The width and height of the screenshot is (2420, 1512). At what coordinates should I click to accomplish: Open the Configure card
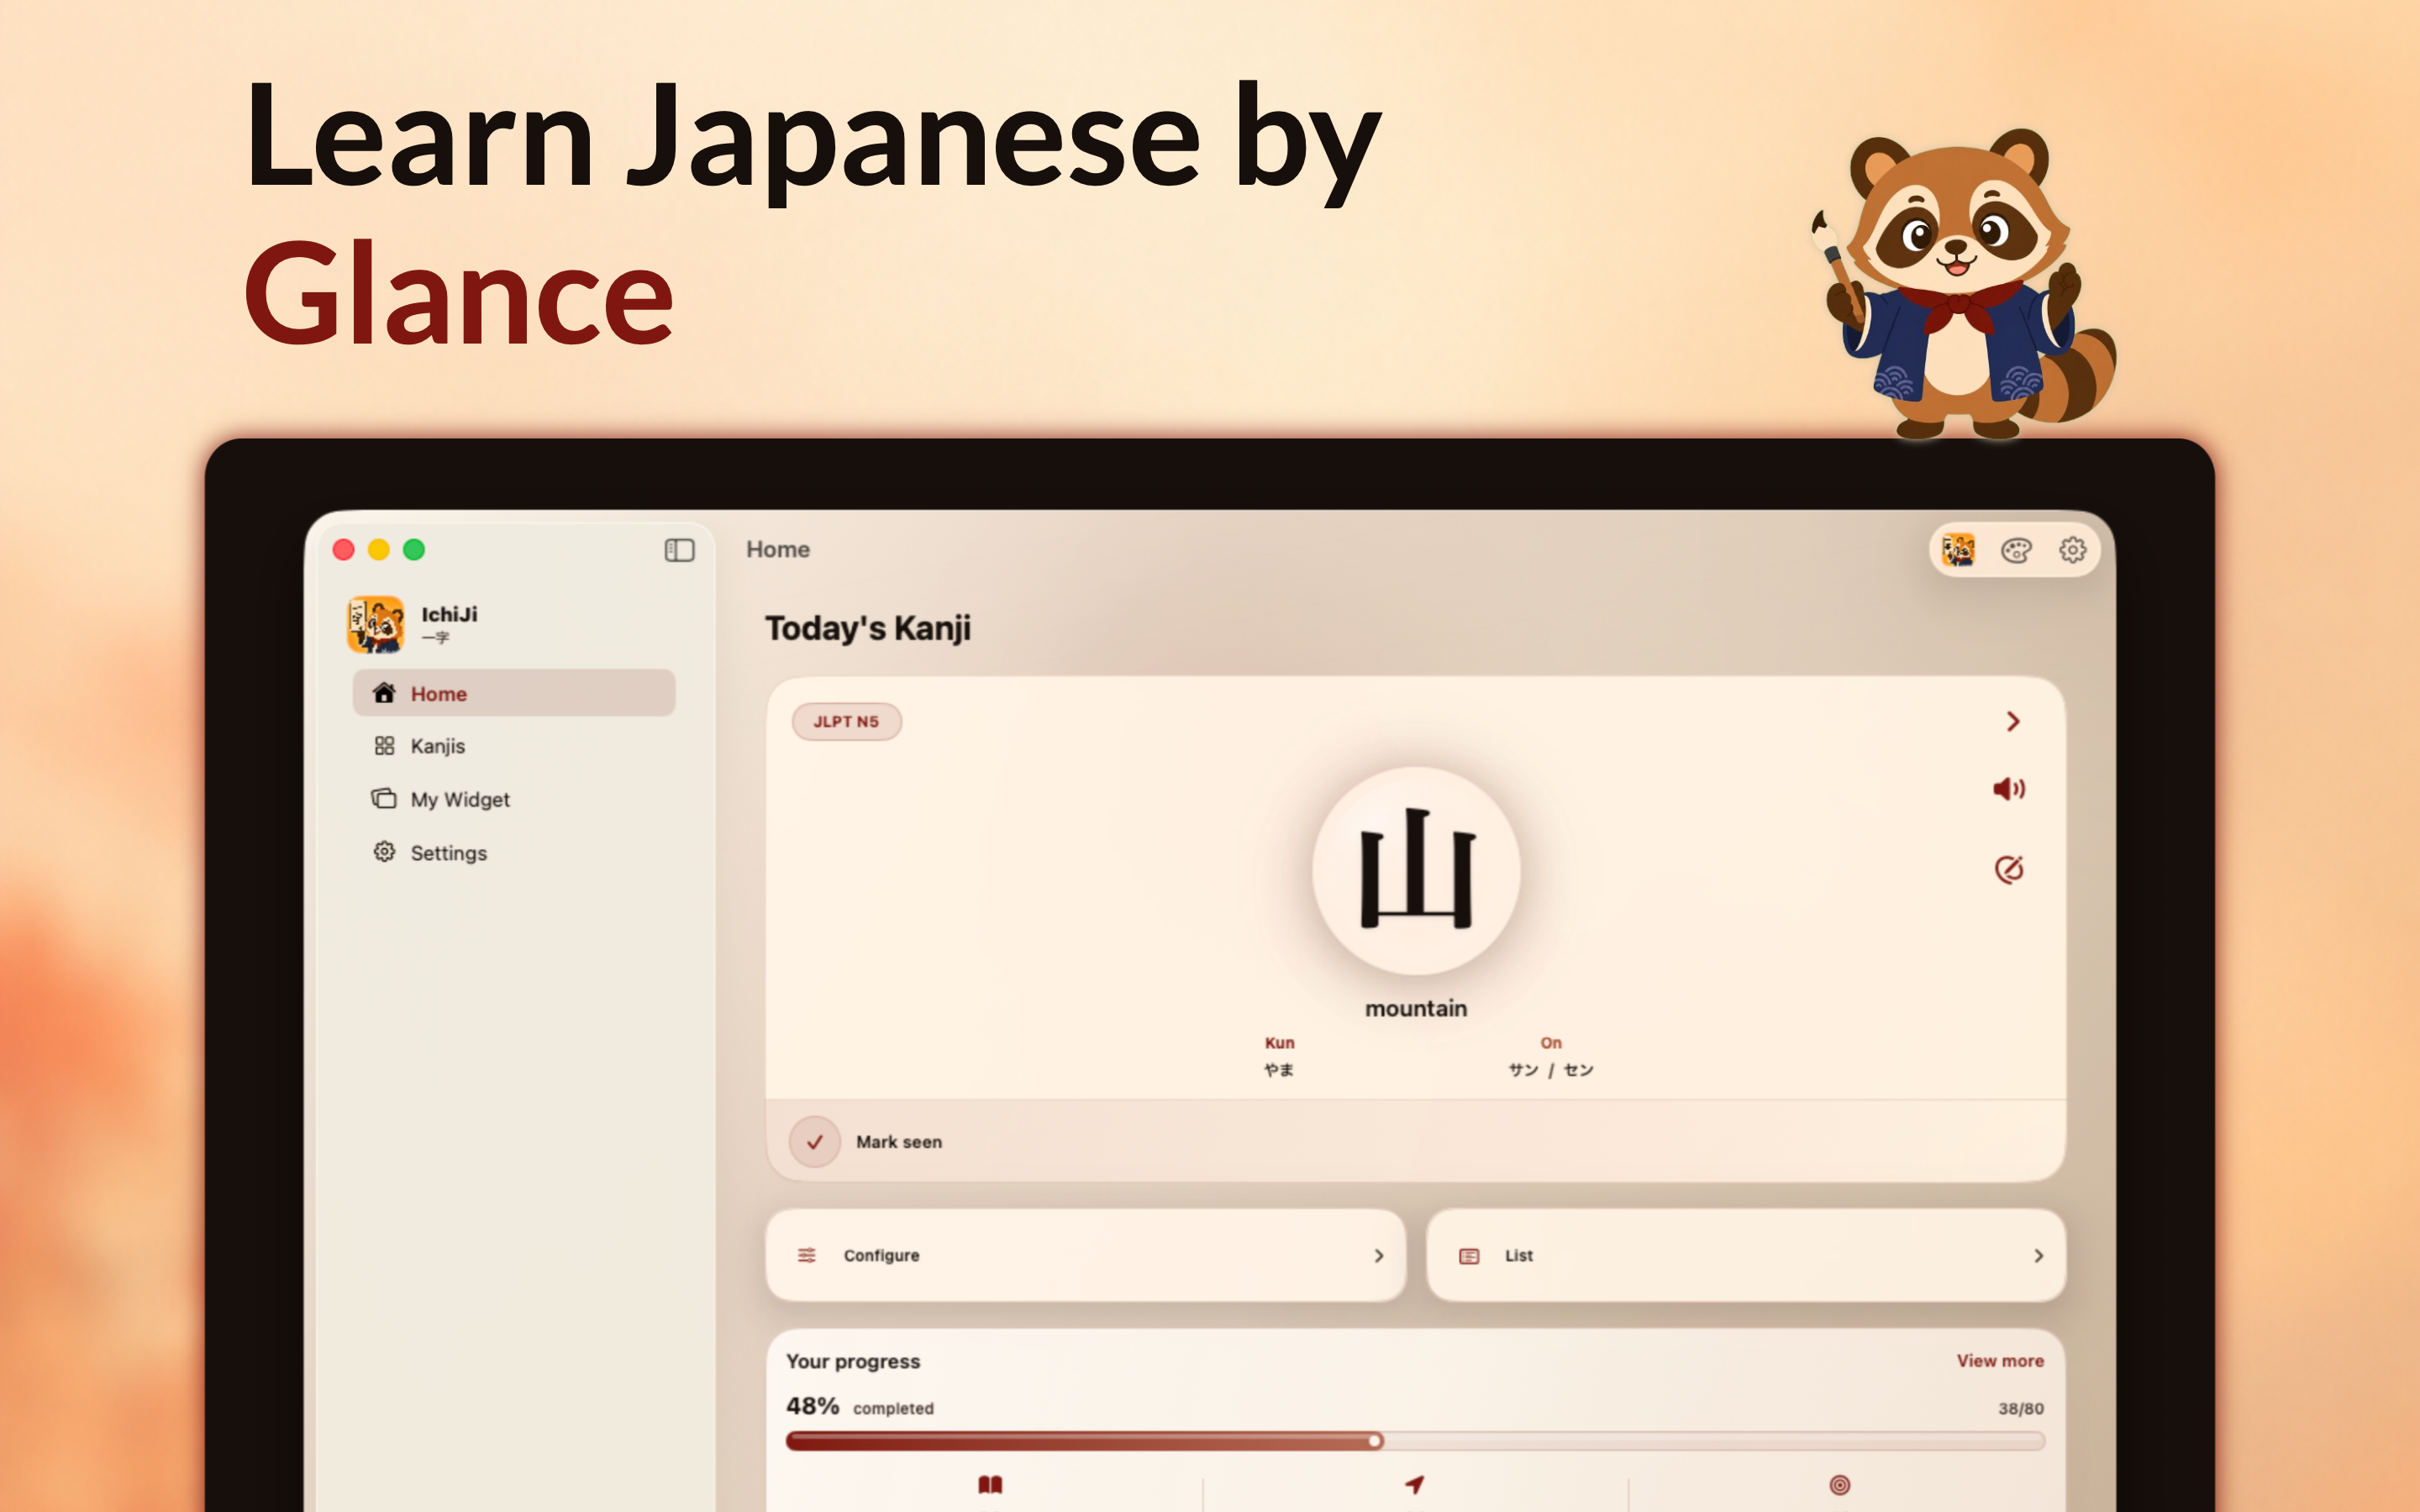1085,1255
